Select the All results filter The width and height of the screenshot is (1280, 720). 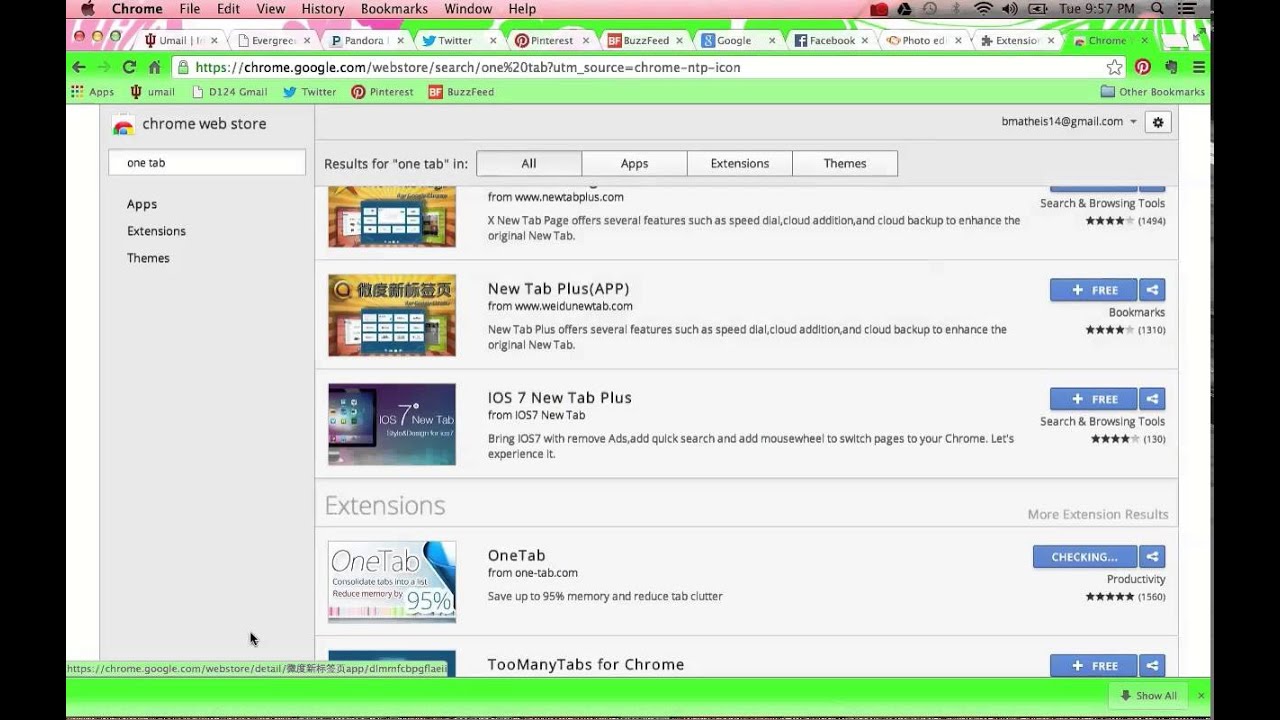(528, 163)
